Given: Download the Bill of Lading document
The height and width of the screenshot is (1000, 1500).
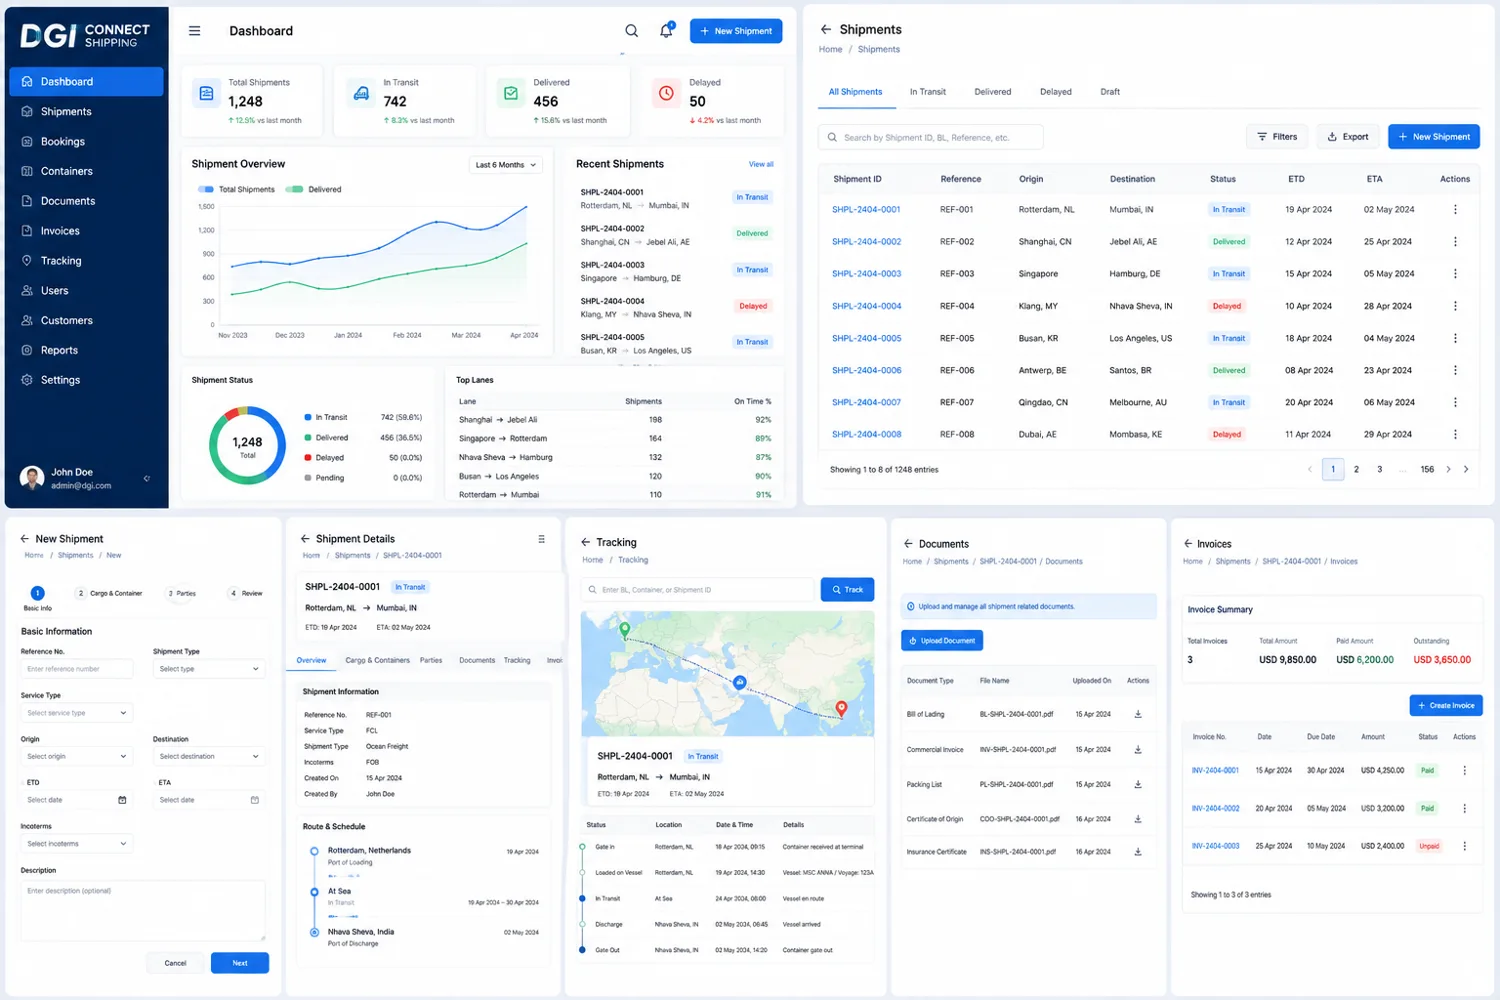Looking at the screenshot, I should click(x=1138, y=714).
